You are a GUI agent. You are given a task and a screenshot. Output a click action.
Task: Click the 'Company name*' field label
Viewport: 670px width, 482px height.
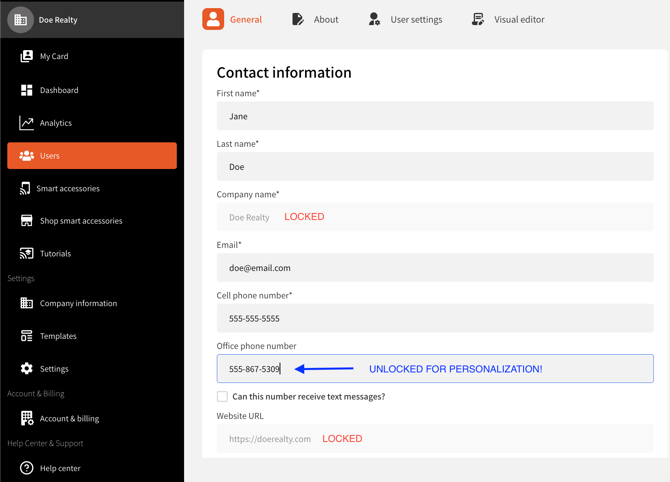tap(247, 194)
